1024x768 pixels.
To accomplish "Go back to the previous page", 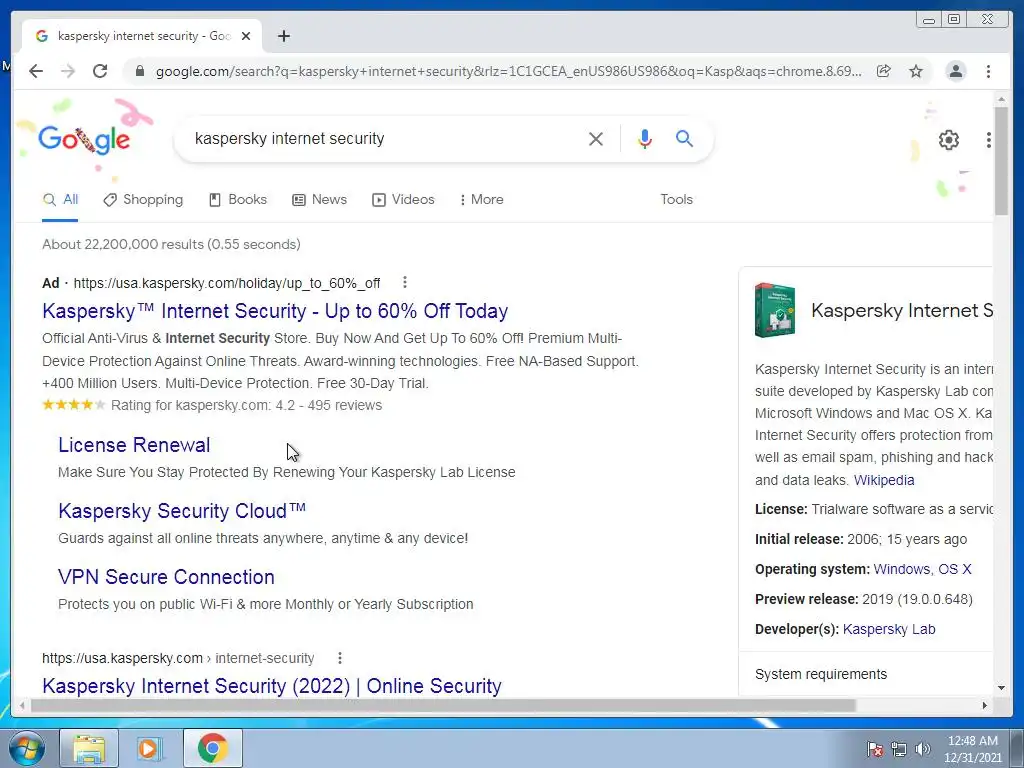I will point(36,71).
